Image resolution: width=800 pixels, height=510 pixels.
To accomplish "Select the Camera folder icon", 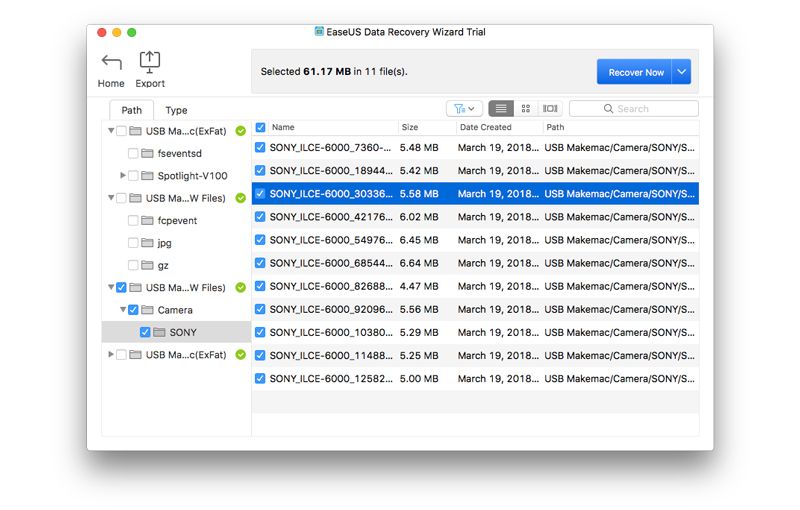I will (x=147, y=310).
